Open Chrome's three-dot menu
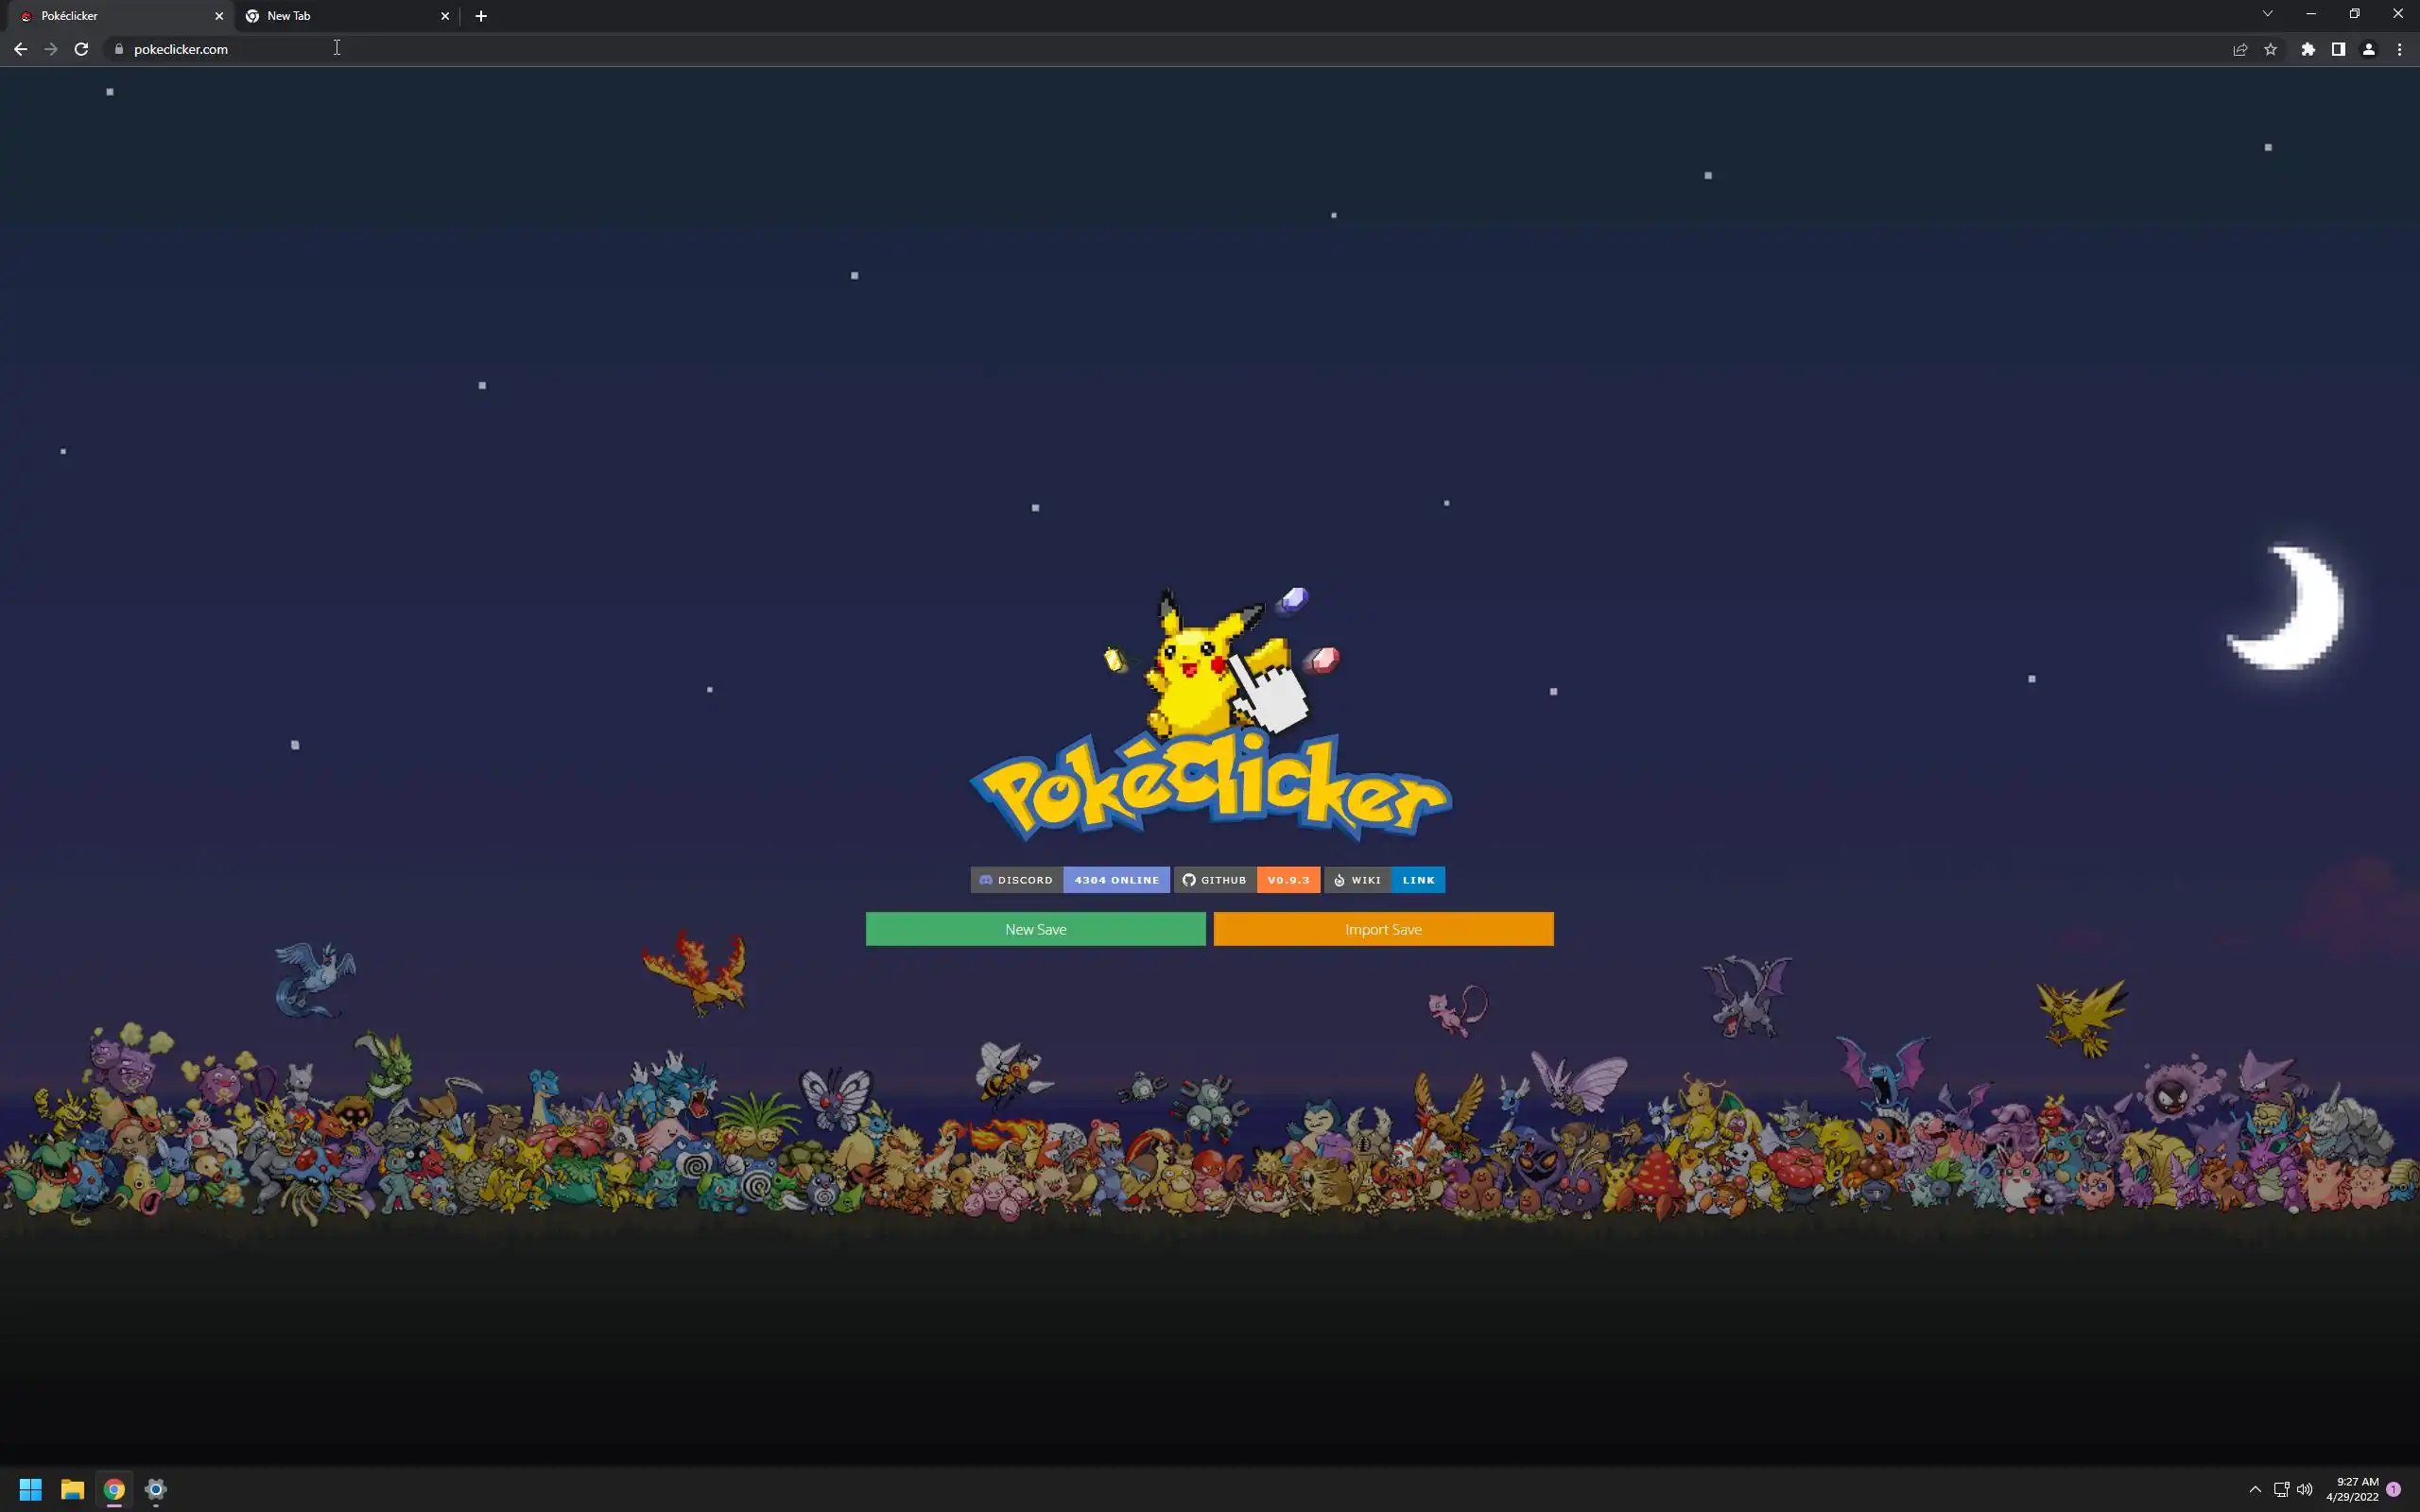This screenshot has height=1512, width=2420. 2399,49
